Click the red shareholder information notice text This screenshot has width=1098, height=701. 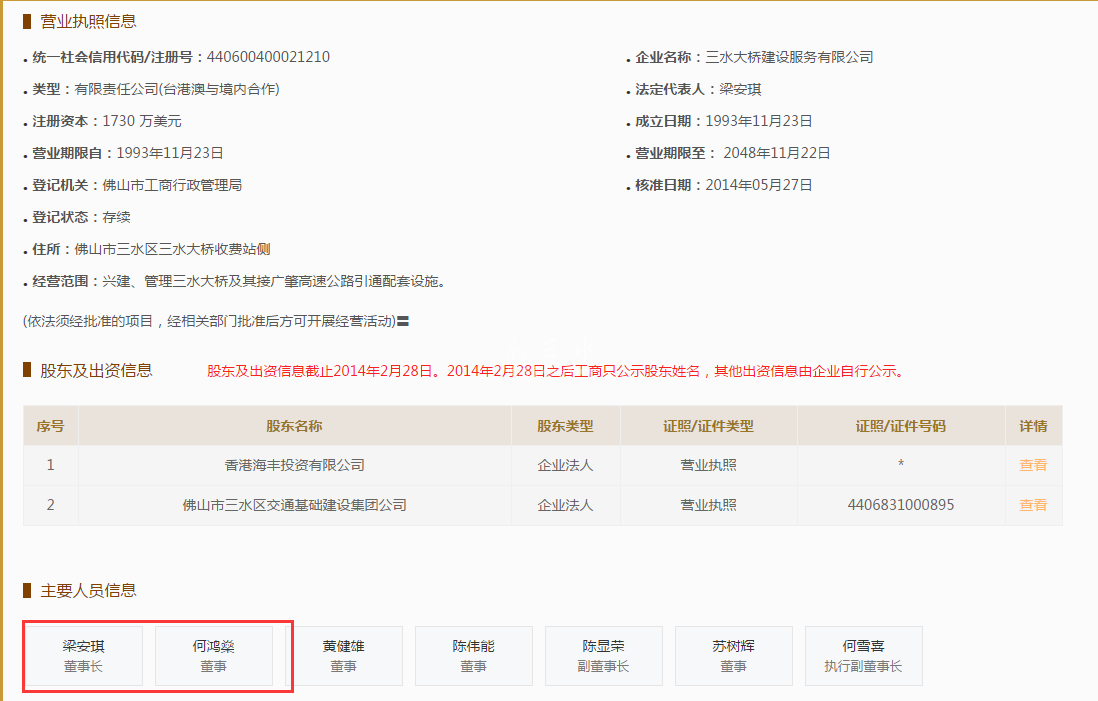pyautogui.click(x=555, y=371)
